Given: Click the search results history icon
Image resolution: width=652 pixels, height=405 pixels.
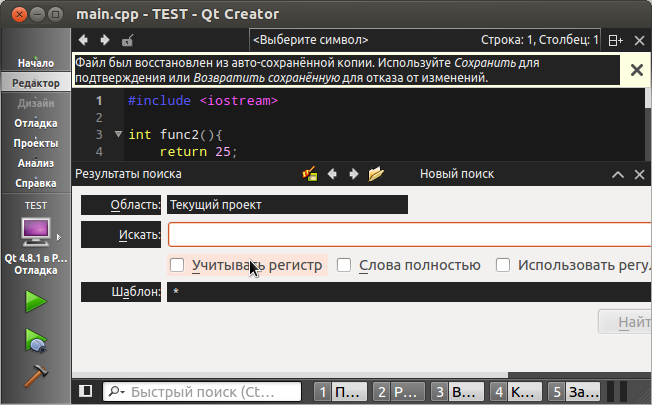Looking at the screenshot, I should pos(310,174).
